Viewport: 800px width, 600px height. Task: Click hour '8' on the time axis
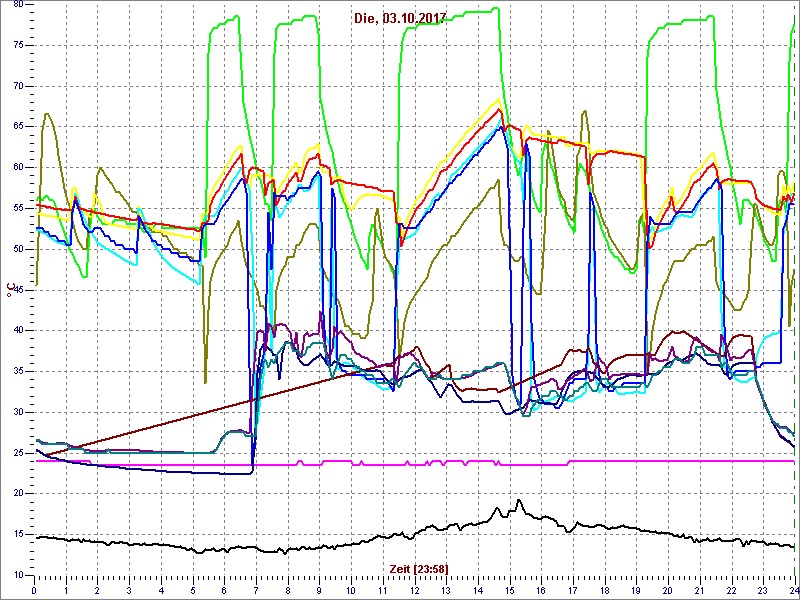(x=288, y=589)
